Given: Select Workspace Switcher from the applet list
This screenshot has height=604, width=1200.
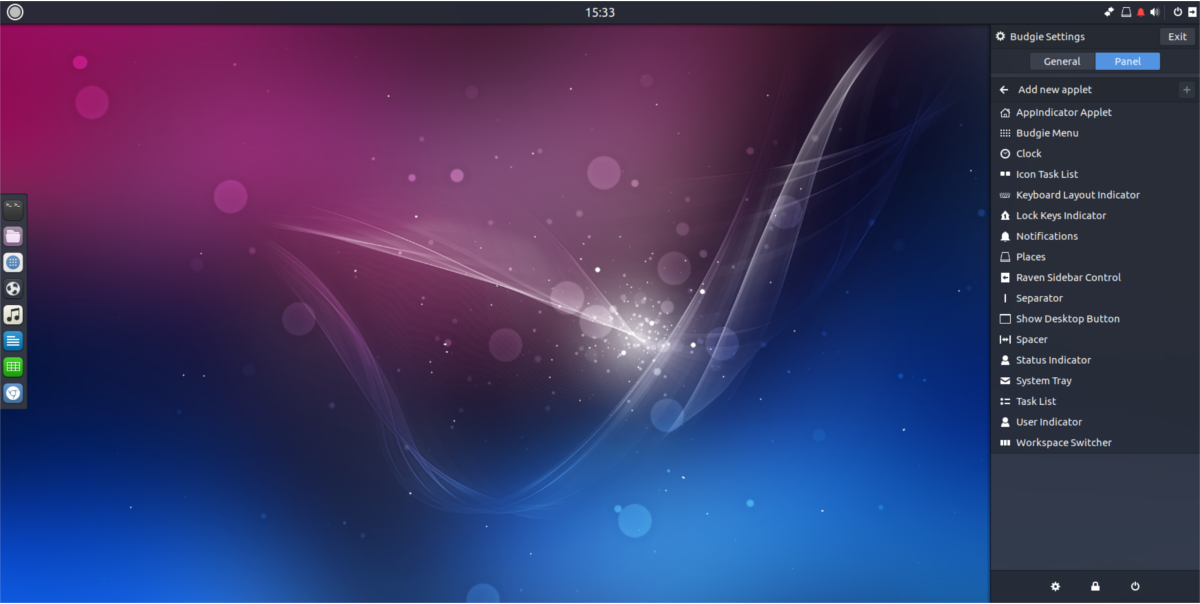Looking at the screenshot, I should (1063, 442).
